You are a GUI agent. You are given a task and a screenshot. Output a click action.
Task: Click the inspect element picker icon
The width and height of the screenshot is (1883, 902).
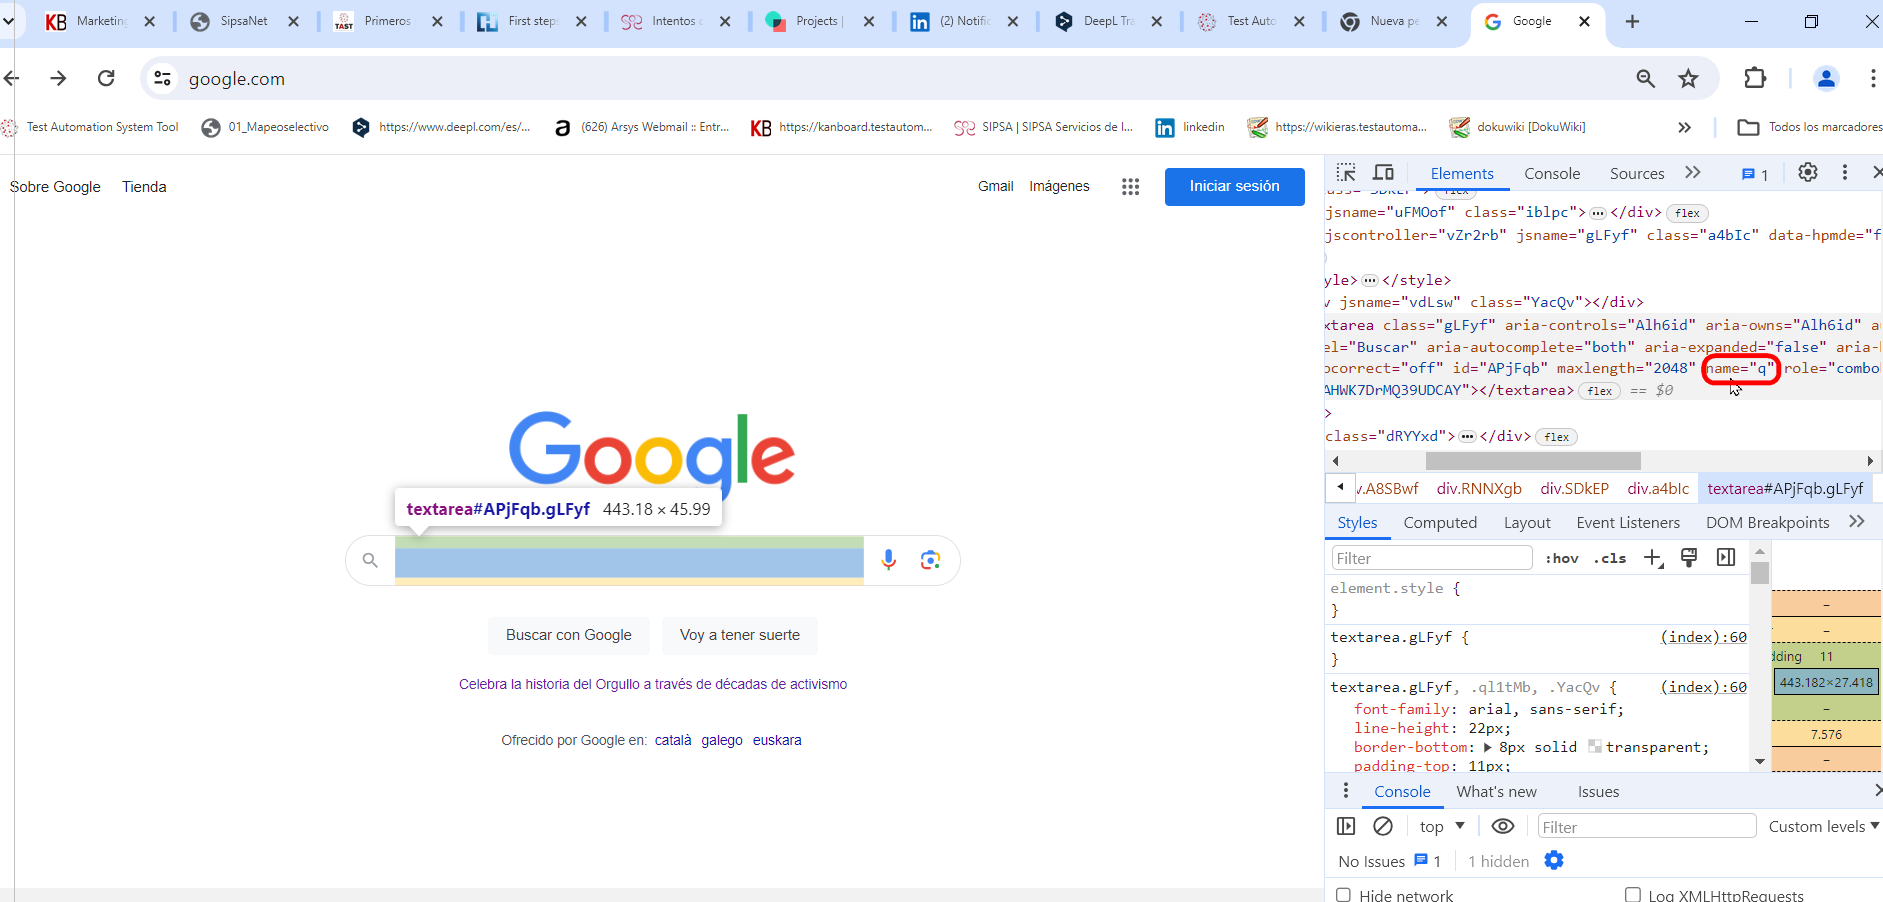pyautogui.click(x=1346, y=173)
